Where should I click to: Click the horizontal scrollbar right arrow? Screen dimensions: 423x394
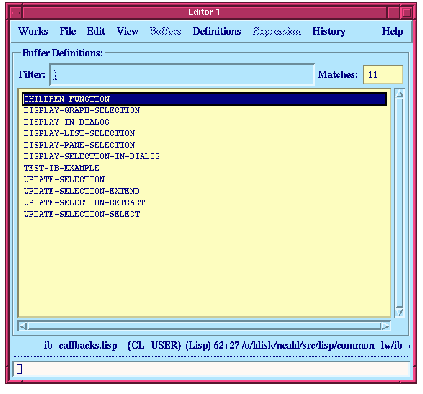click(385, 326)
